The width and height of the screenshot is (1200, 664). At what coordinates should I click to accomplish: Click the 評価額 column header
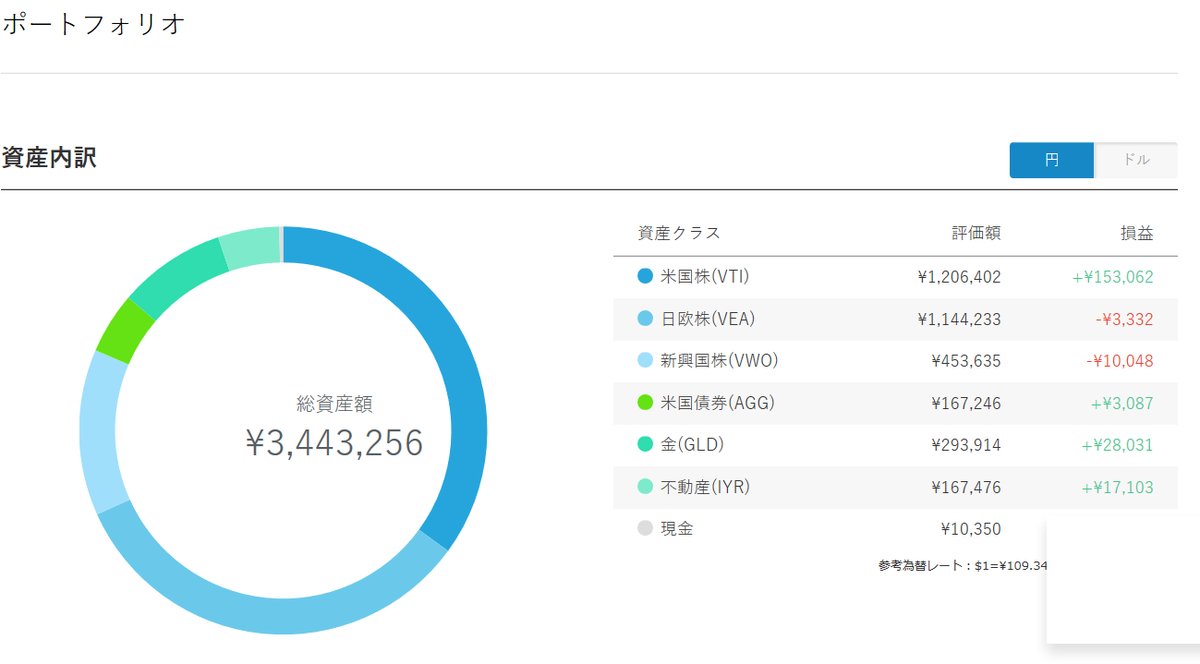[976, 233]
